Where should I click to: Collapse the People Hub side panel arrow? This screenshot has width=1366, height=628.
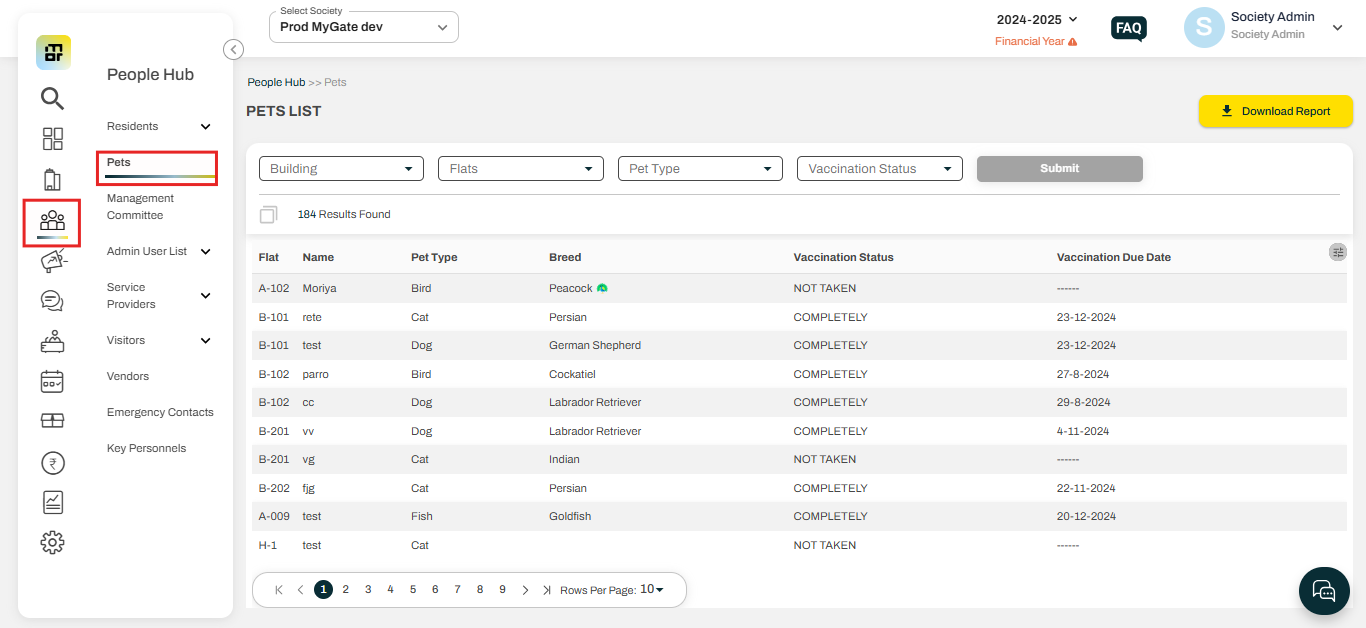point(233,49)
